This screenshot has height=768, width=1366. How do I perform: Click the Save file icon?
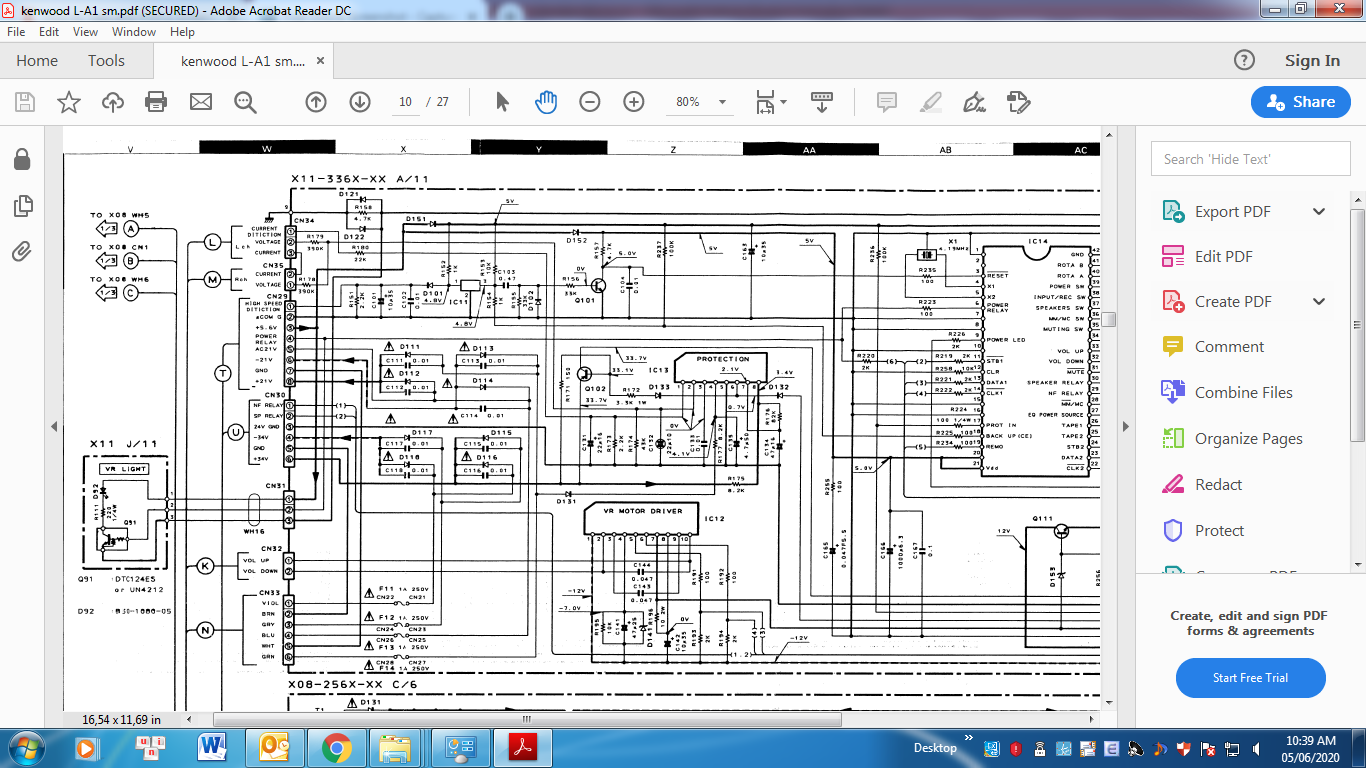tap(24, 102)
